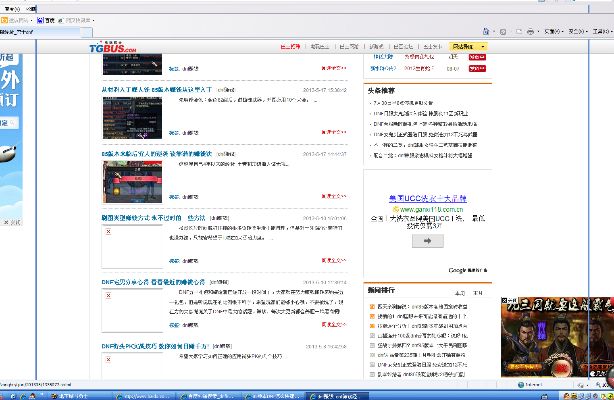Image resolution: width=614 pixels, height=400 pixels.
Task: Click the RSS feeds icon in command bar
Action: pos(503,32)
